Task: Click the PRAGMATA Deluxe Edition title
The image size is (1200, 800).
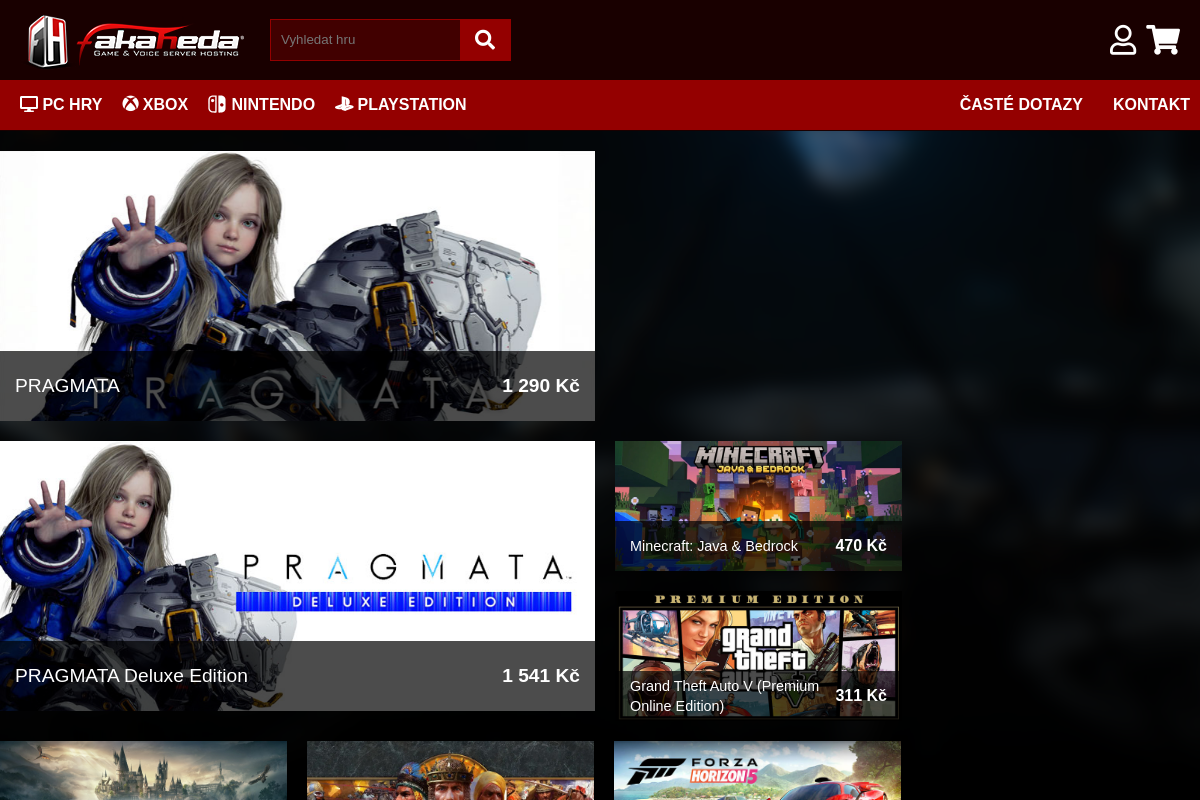Action: pos(131,676)
